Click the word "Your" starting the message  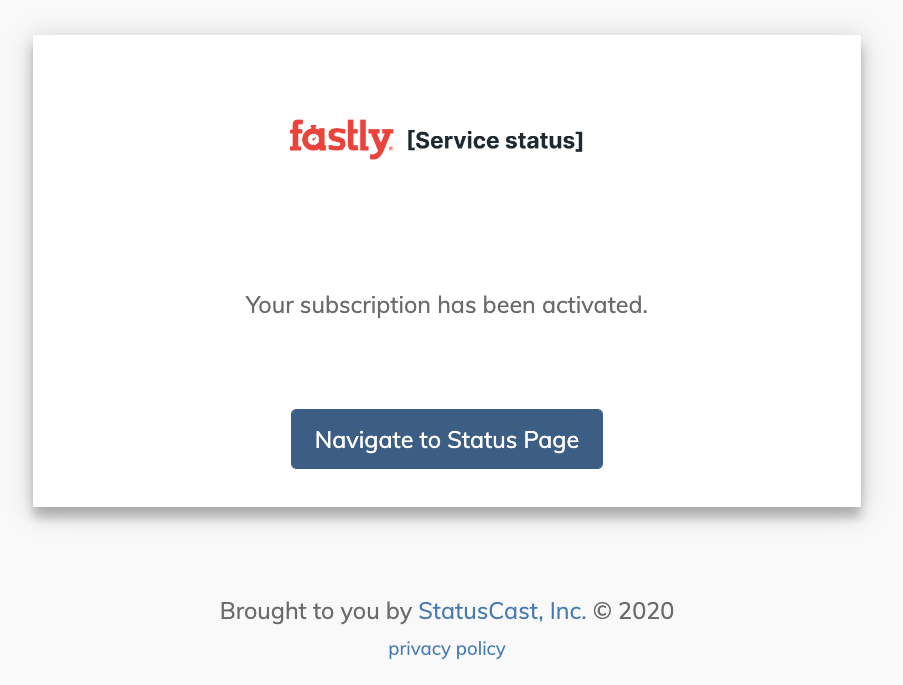click(x=269, y=305)
